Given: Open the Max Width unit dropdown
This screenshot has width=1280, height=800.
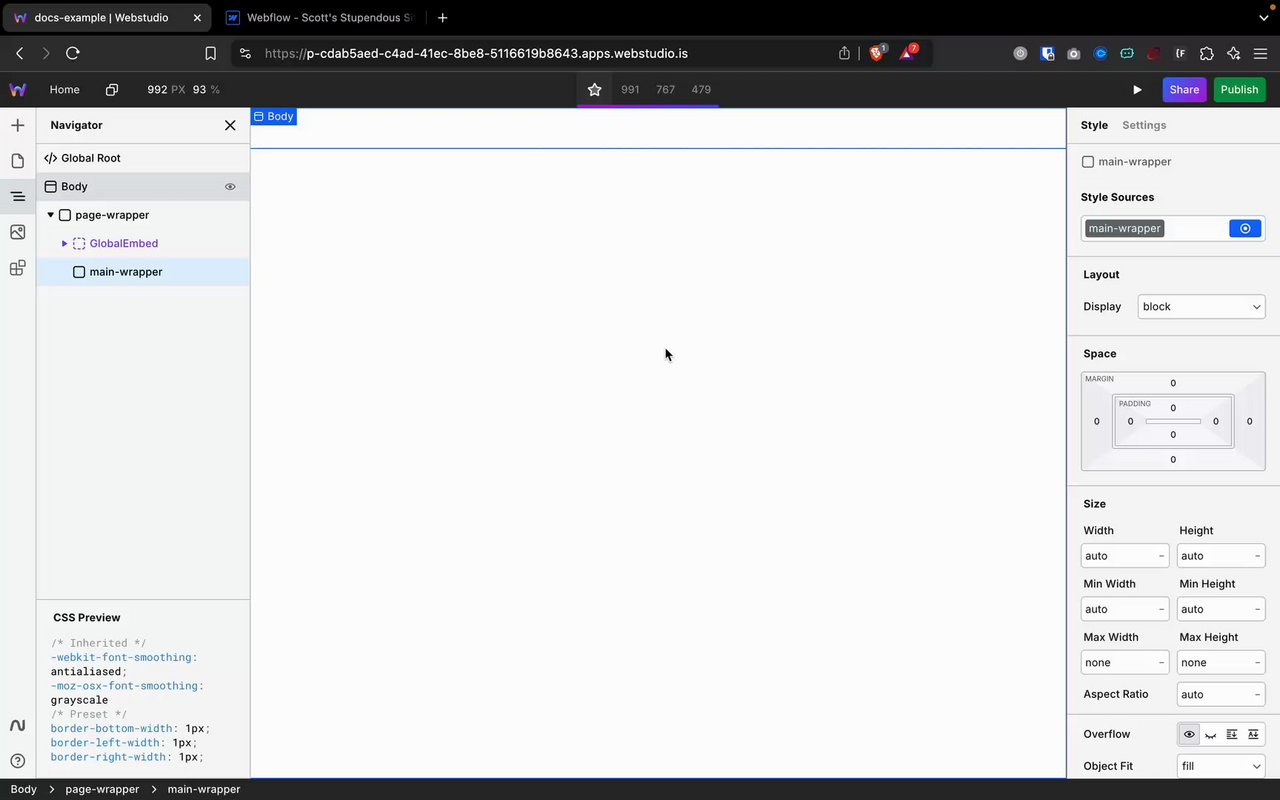Looking at the screenshot, I should 1161,662.
